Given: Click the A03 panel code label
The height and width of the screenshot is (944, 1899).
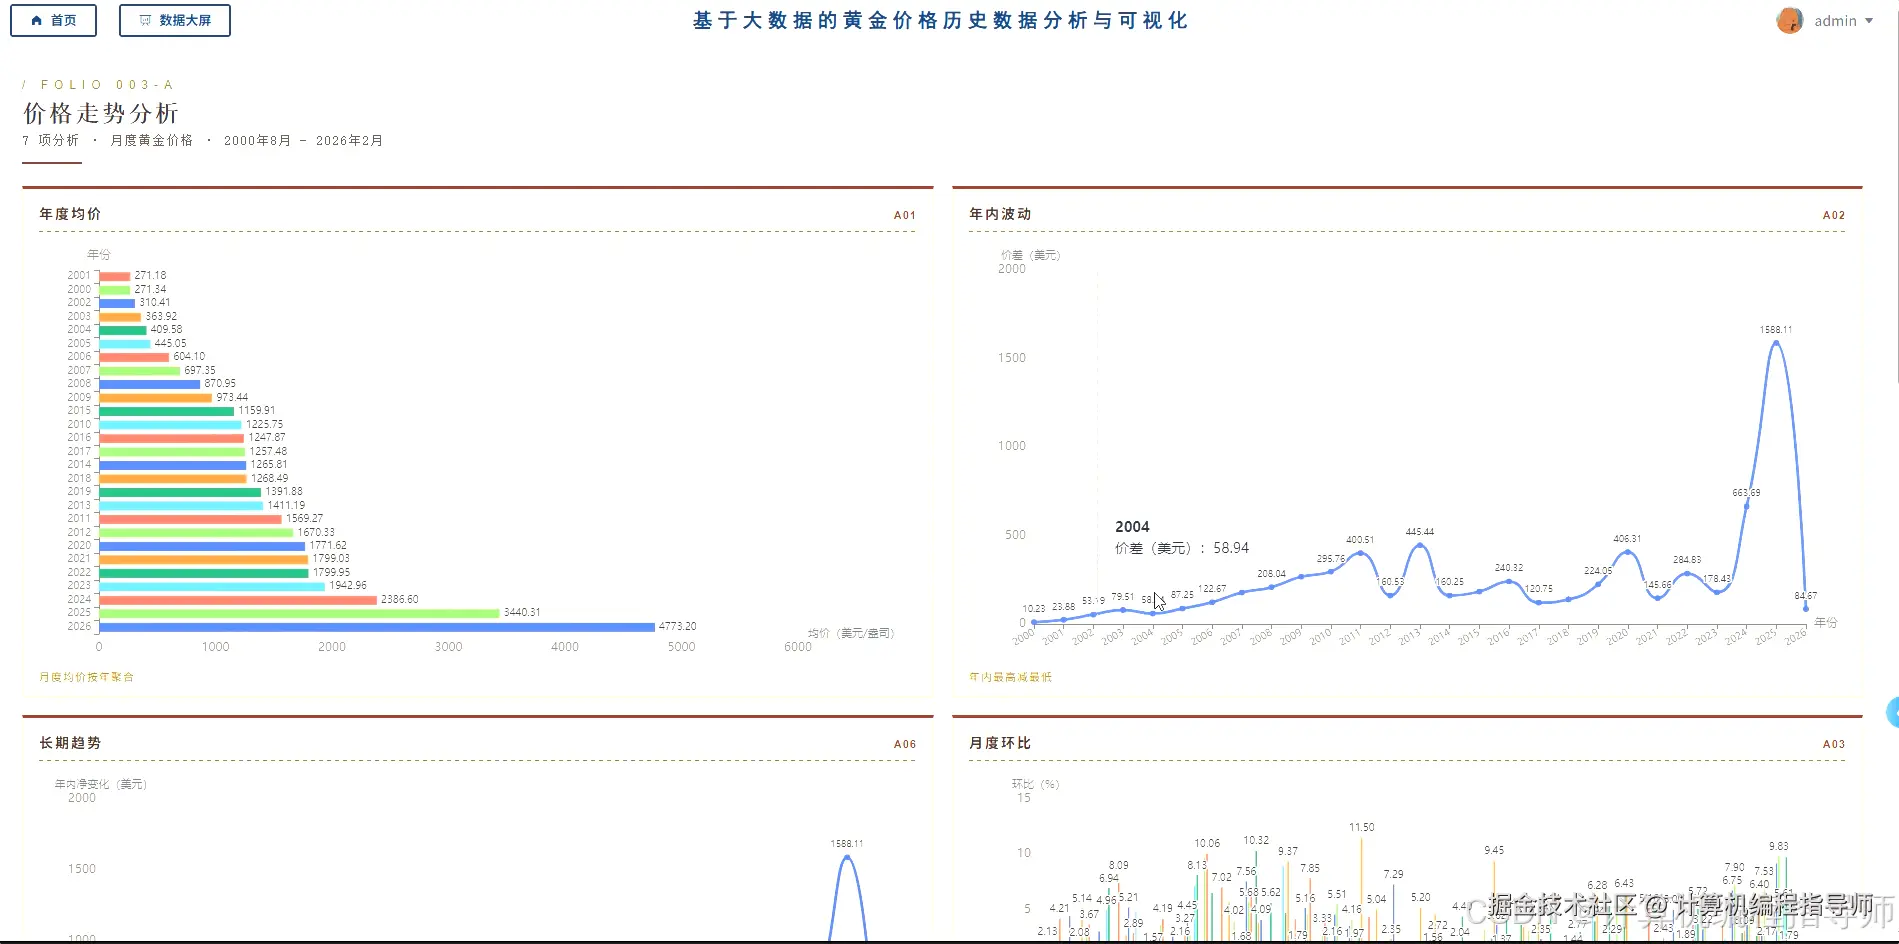Looking at the screenshot, I should click(x=1834, y=744).
